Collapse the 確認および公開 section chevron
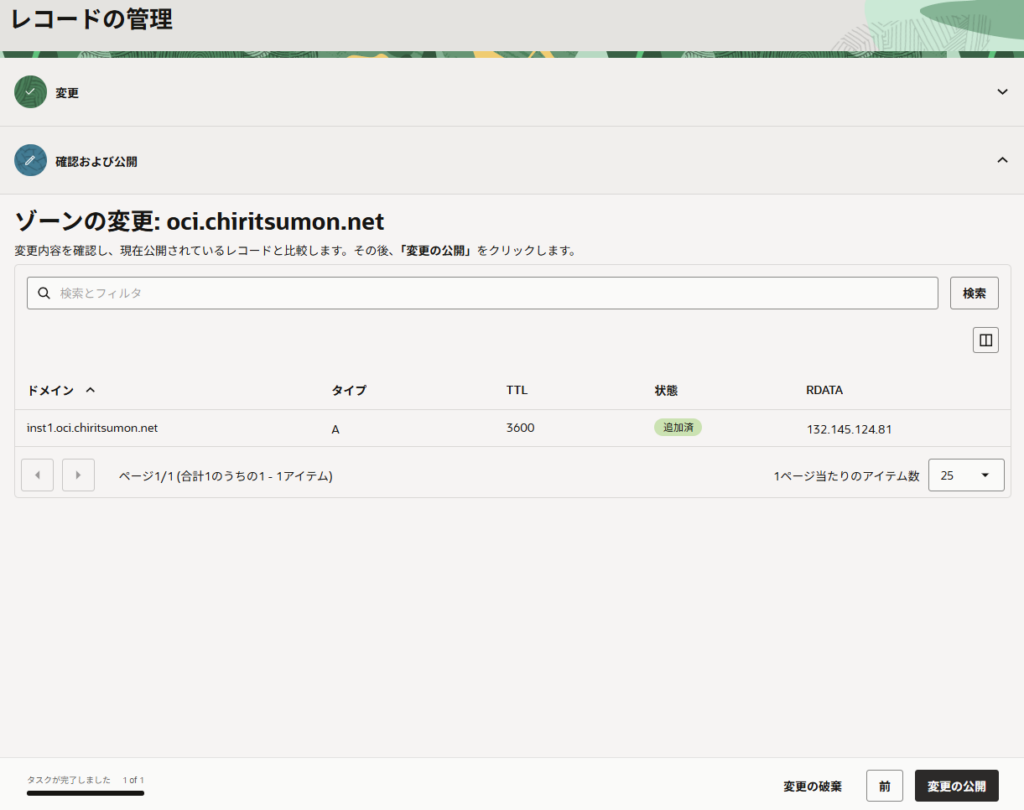The width and height of the screenshot is (1024, 810). tap(1002, 160)
